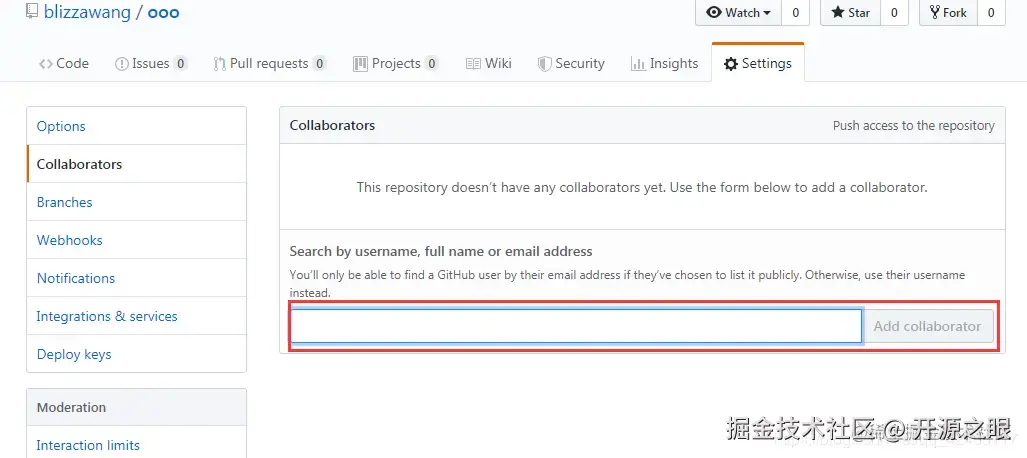Click the book icon on Wiki tab

[473, 64]
